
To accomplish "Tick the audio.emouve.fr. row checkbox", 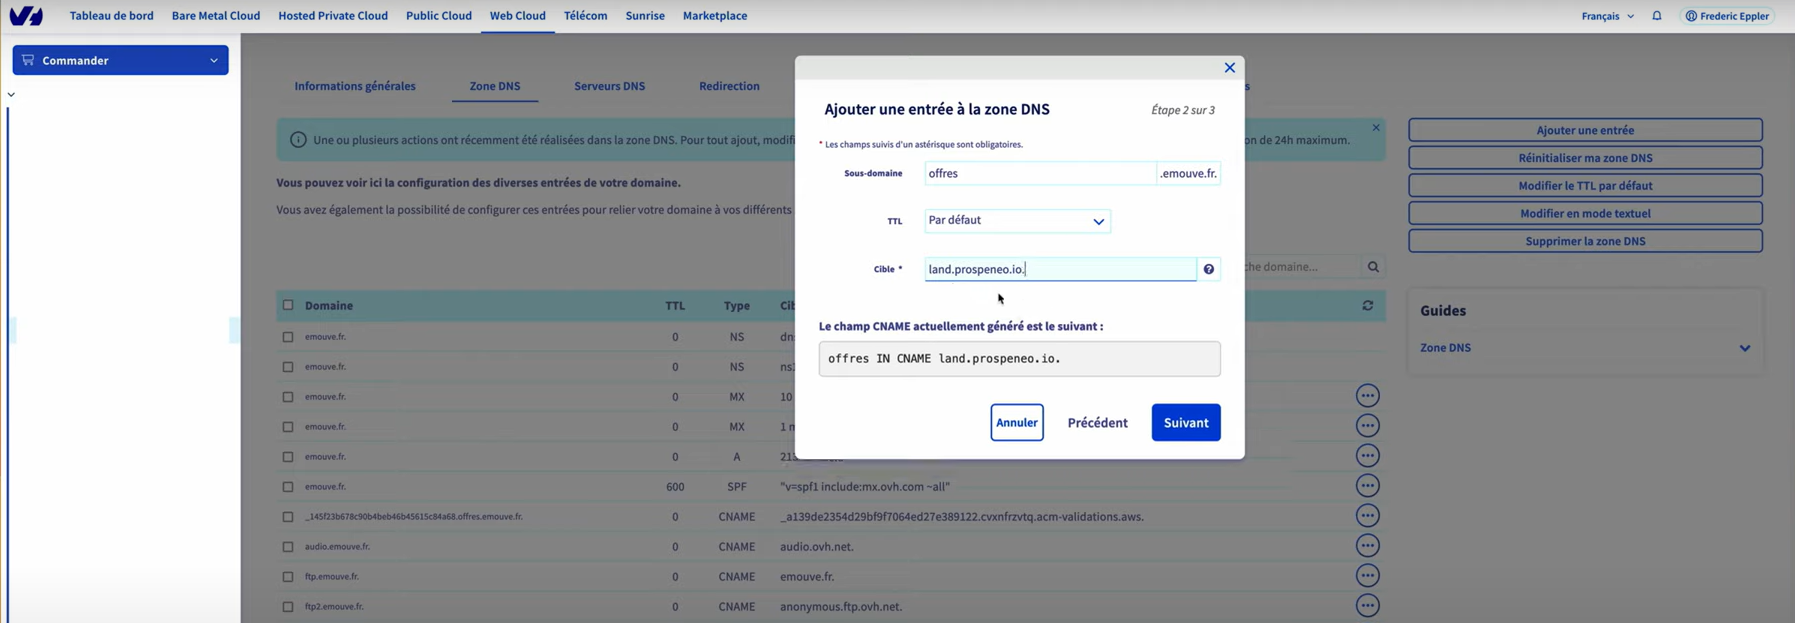I will point(288,547).
